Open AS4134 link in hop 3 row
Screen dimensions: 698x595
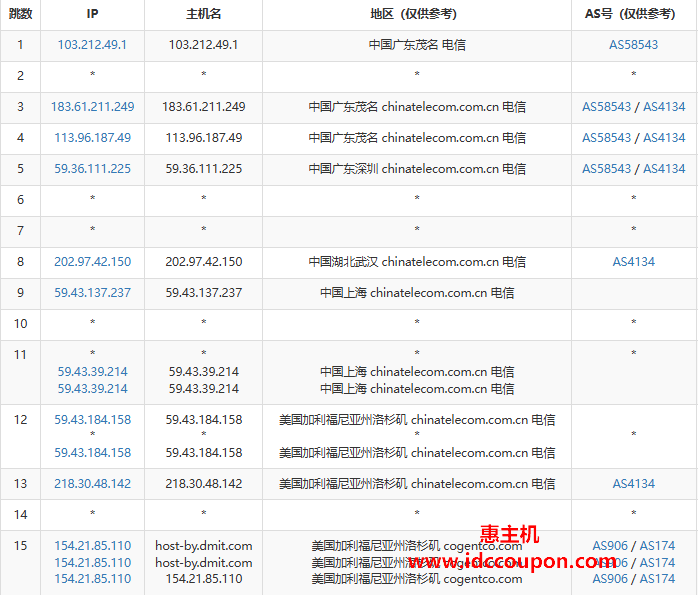tap(664, 107)
